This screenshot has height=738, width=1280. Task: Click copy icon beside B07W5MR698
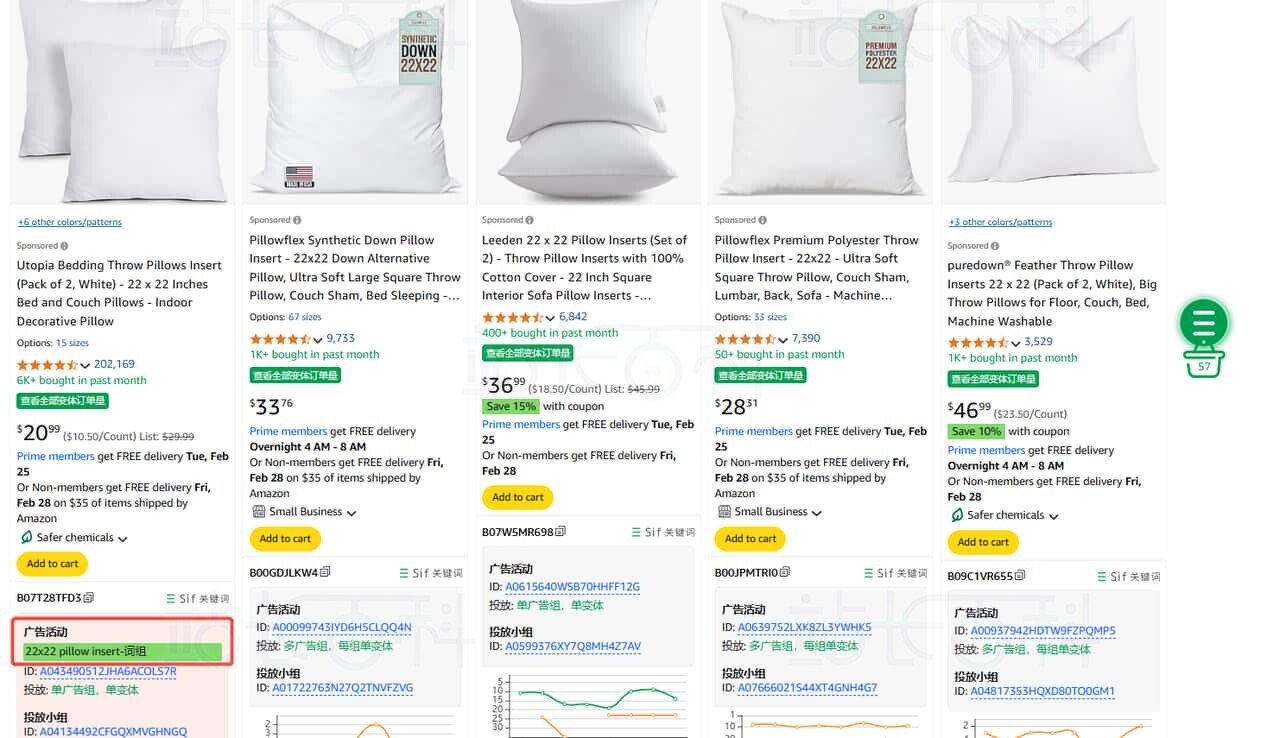pos(561,532)
